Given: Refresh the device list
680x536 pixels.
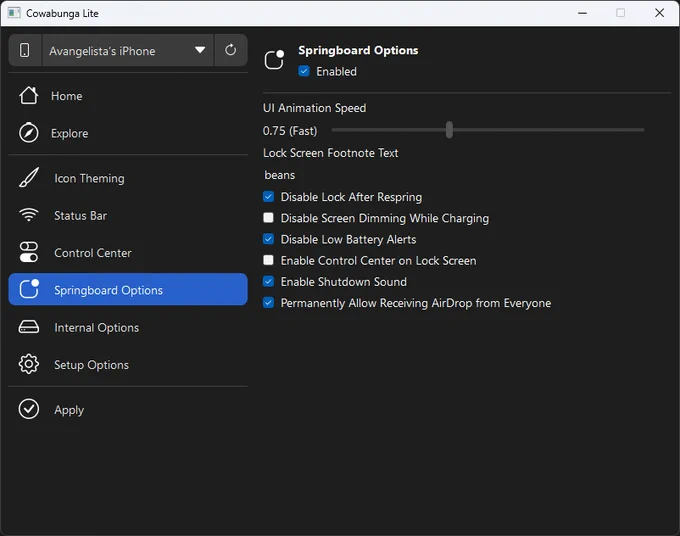Looking at the screenshot, I should [x=231, y=50].
